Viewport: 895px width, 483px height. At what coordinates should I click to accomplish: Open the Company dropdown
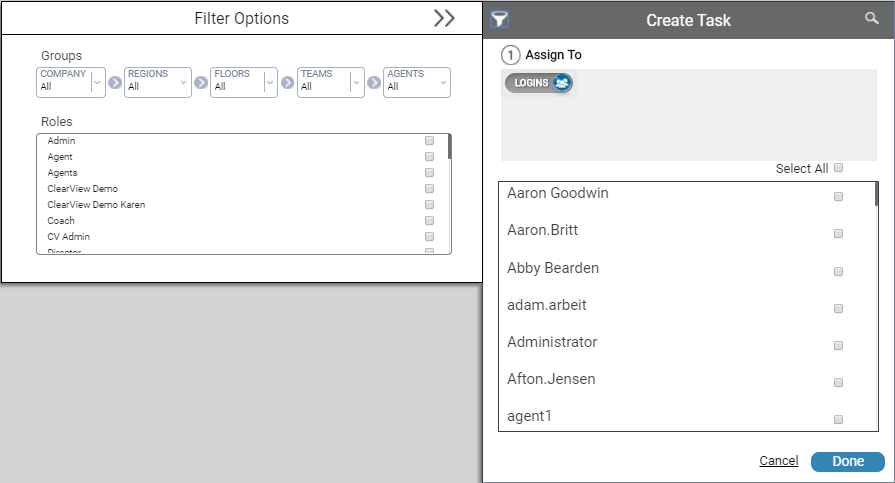(x=97, y=83)
